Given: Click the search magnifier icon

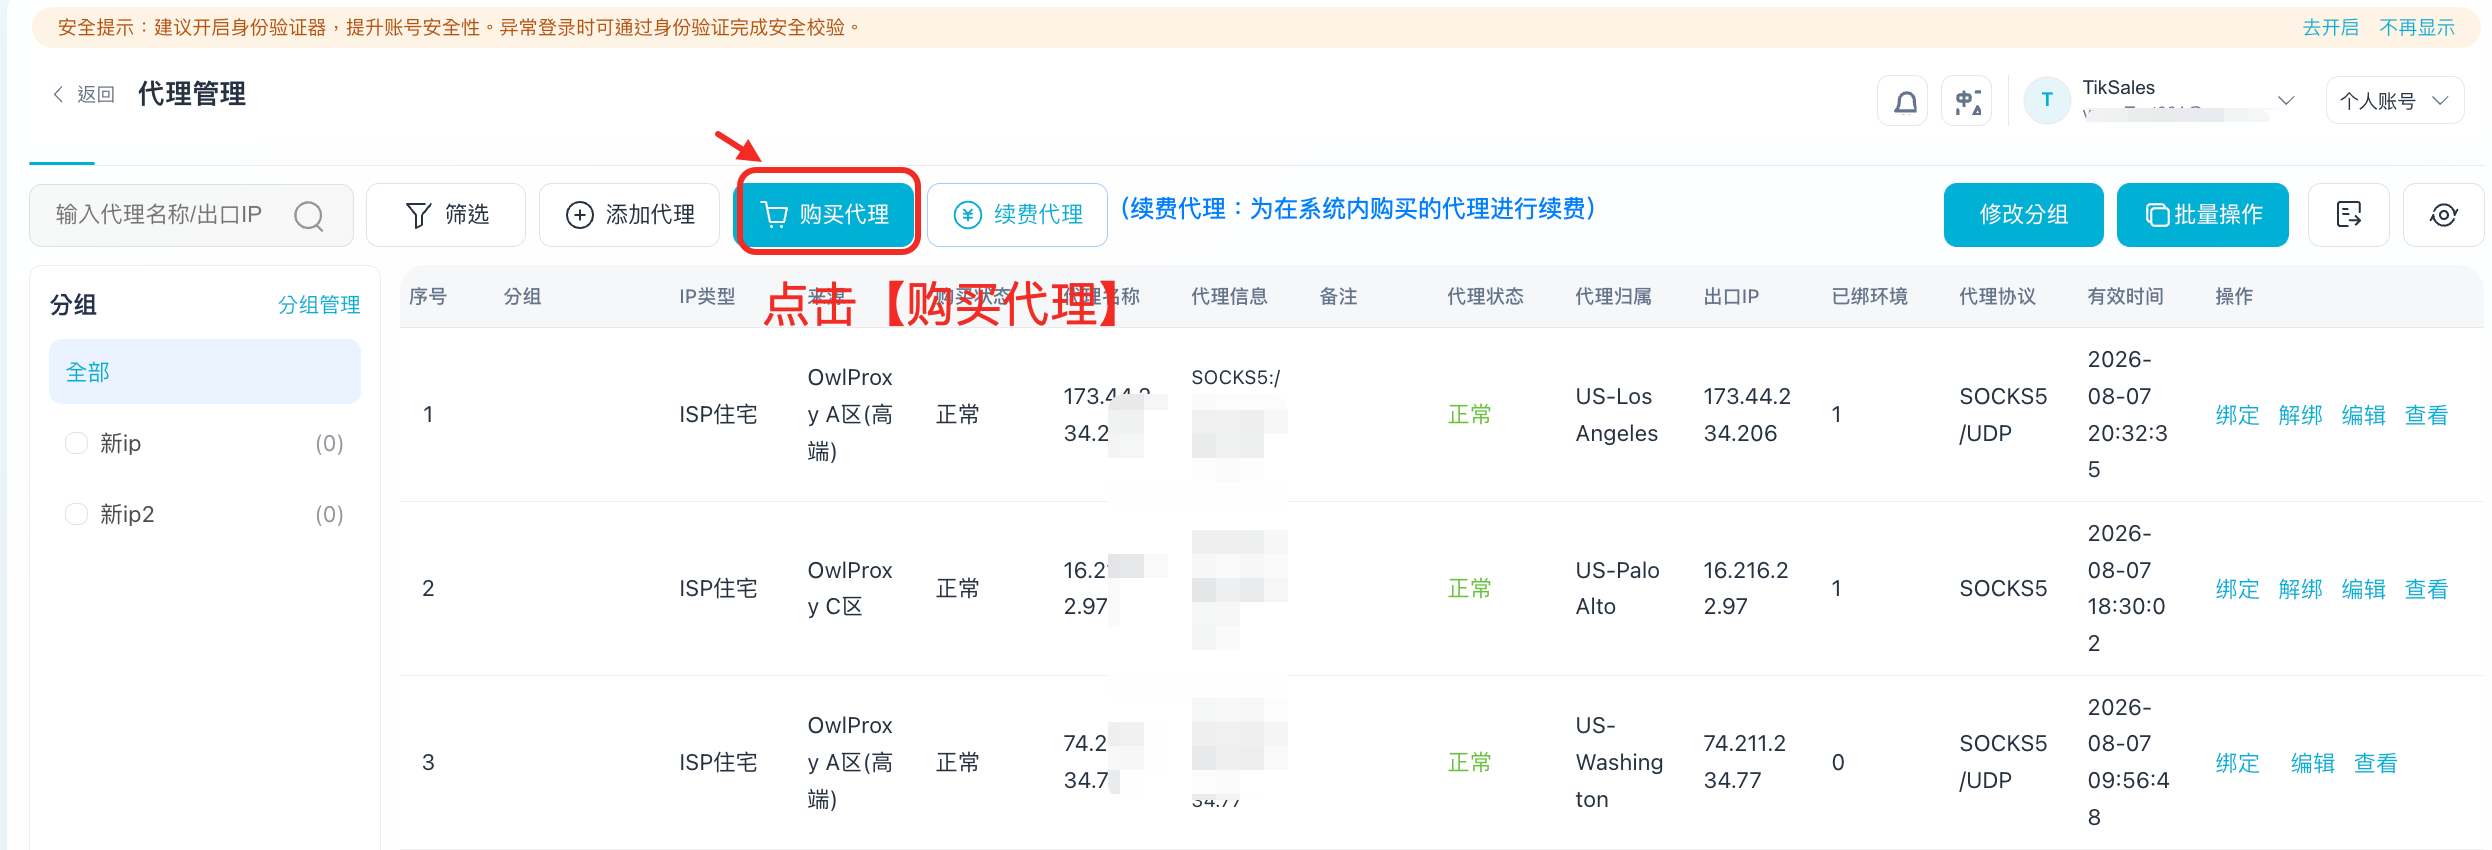Looking at the screenshot, I should pos(309,215).
